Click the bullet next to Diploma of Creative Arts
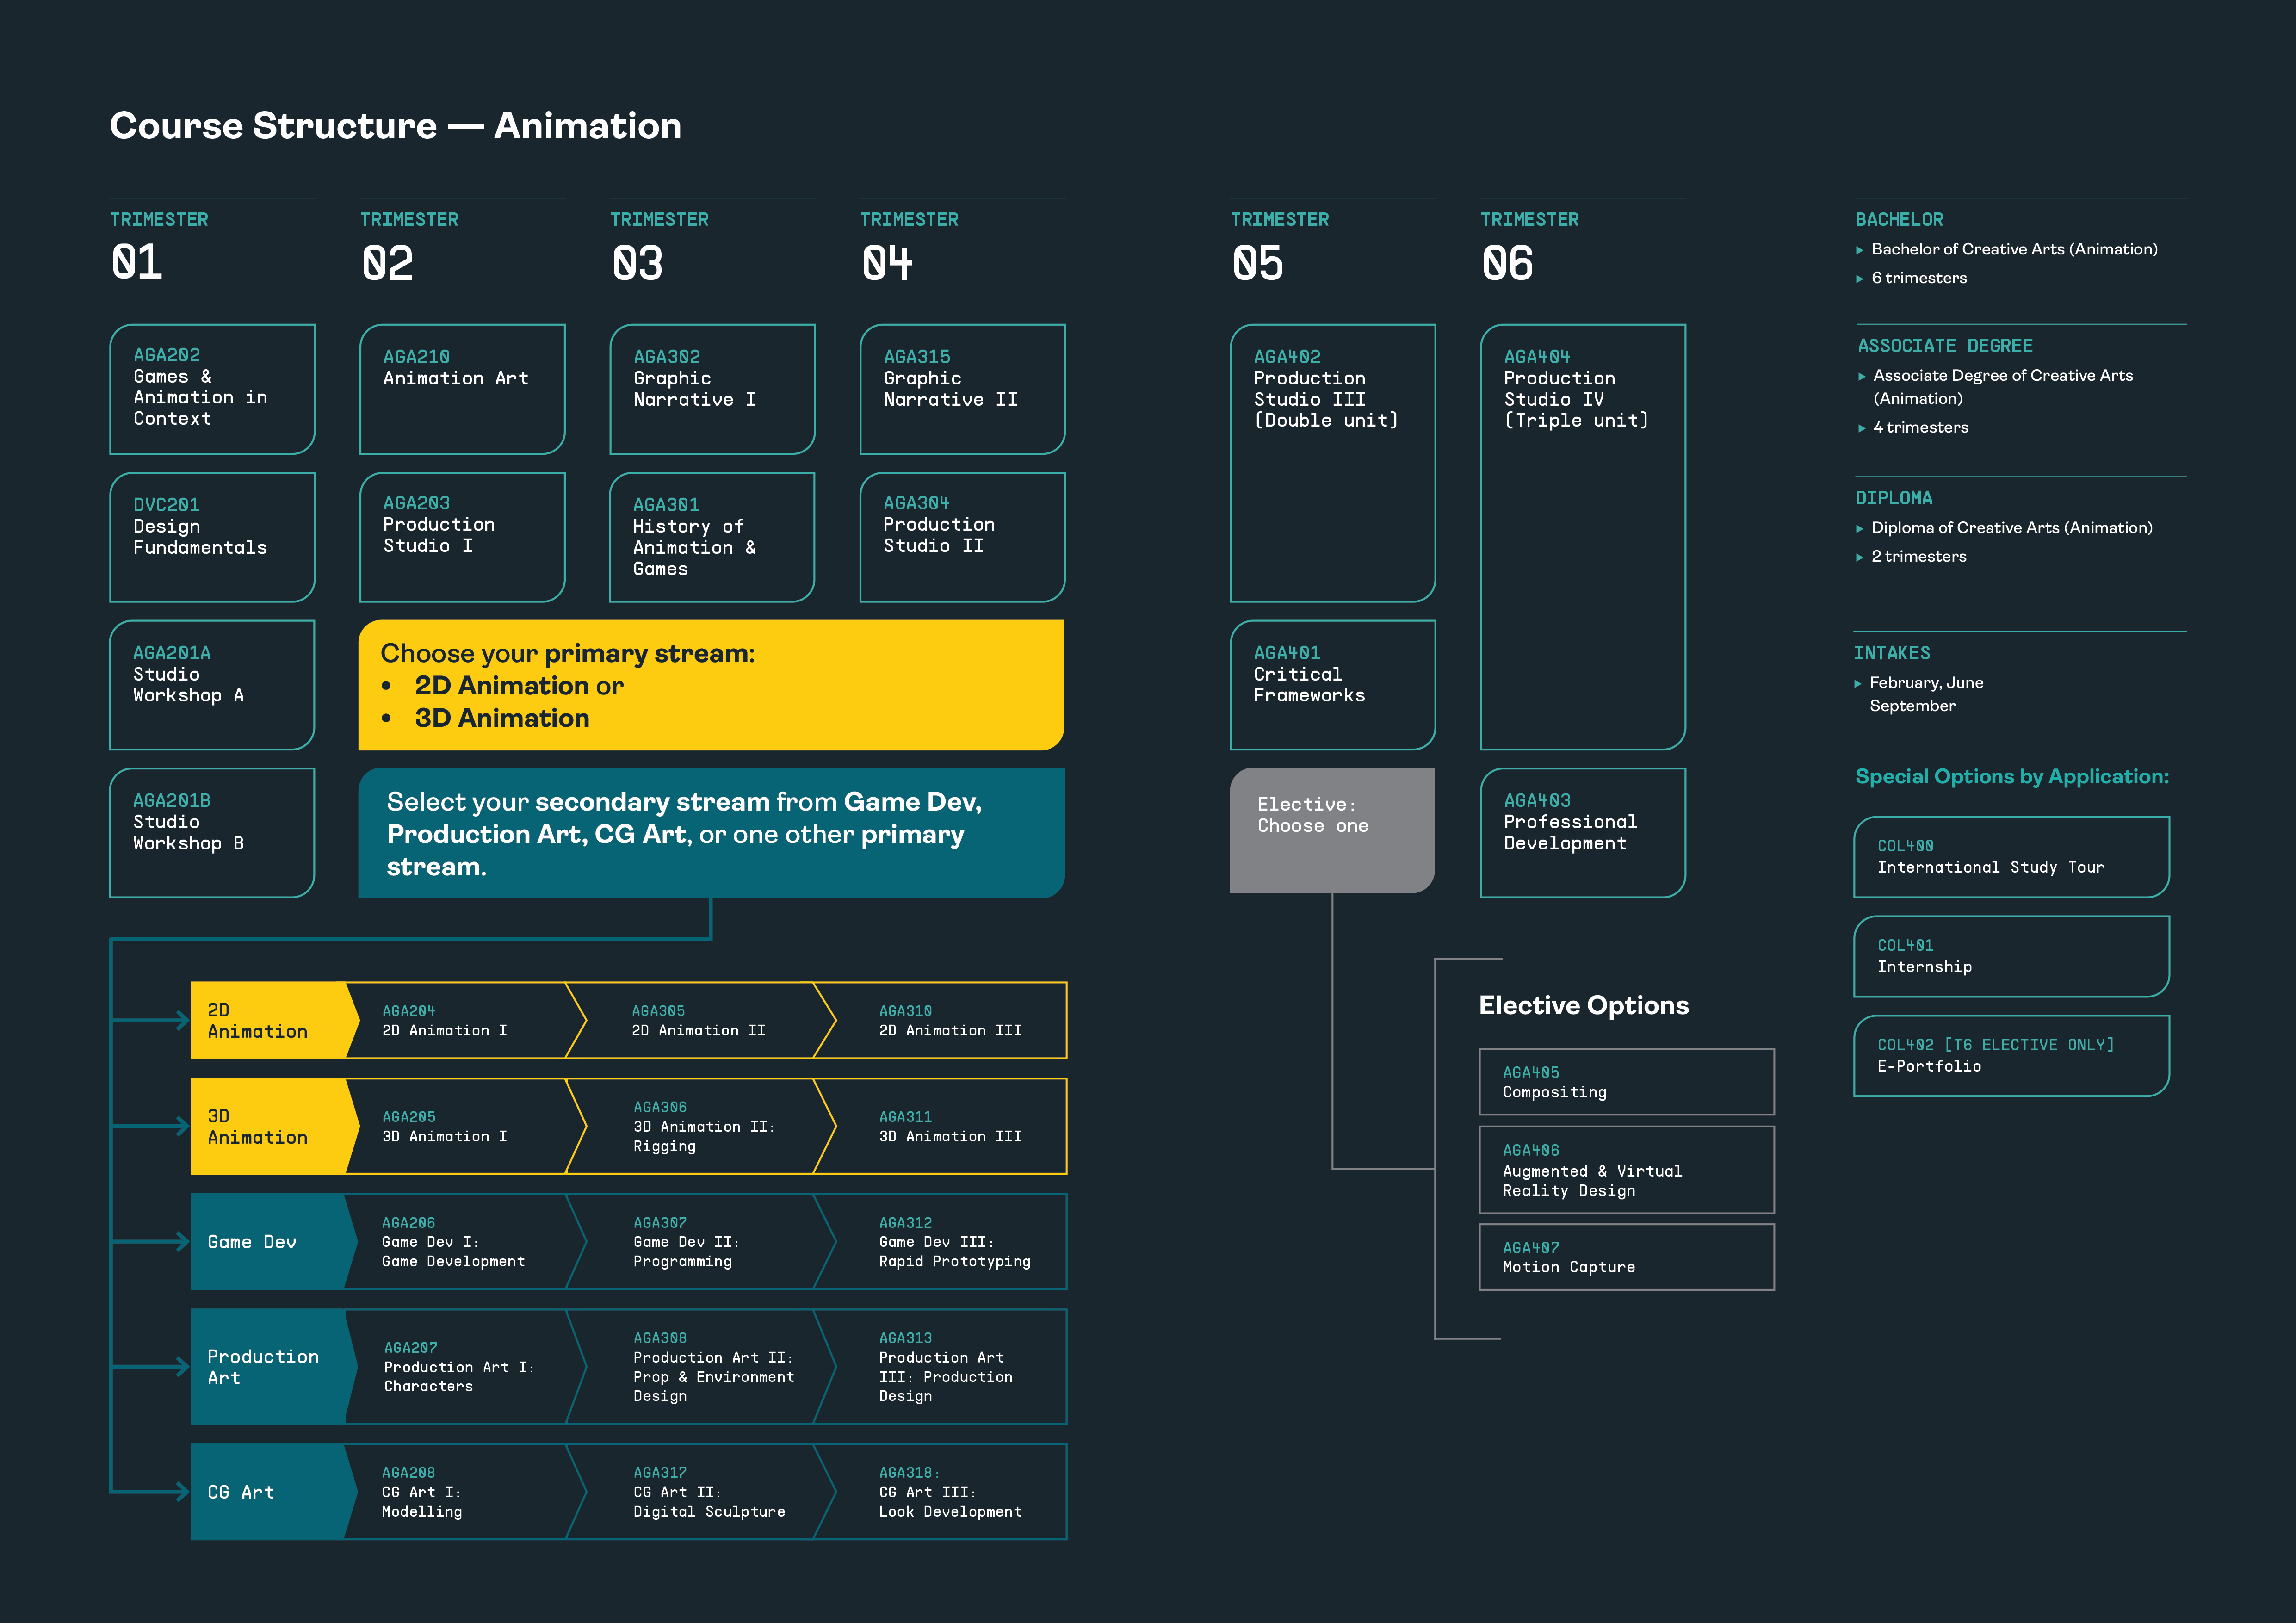The width and height of the screenshot is (2296, 1623). pyautogui.click(x=1860, y=529)
